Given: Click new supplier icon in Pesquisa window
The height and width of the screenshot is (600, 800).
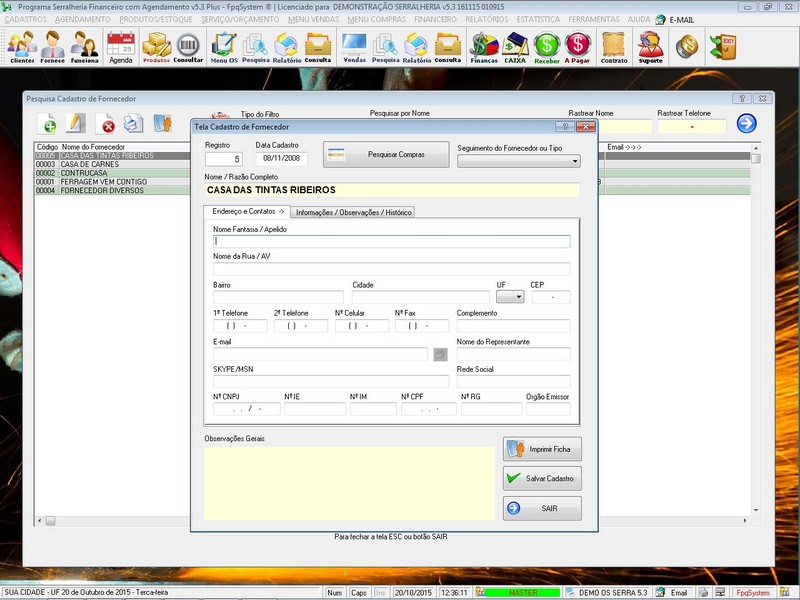Looking at the screenshot, I should pos(47,123).
